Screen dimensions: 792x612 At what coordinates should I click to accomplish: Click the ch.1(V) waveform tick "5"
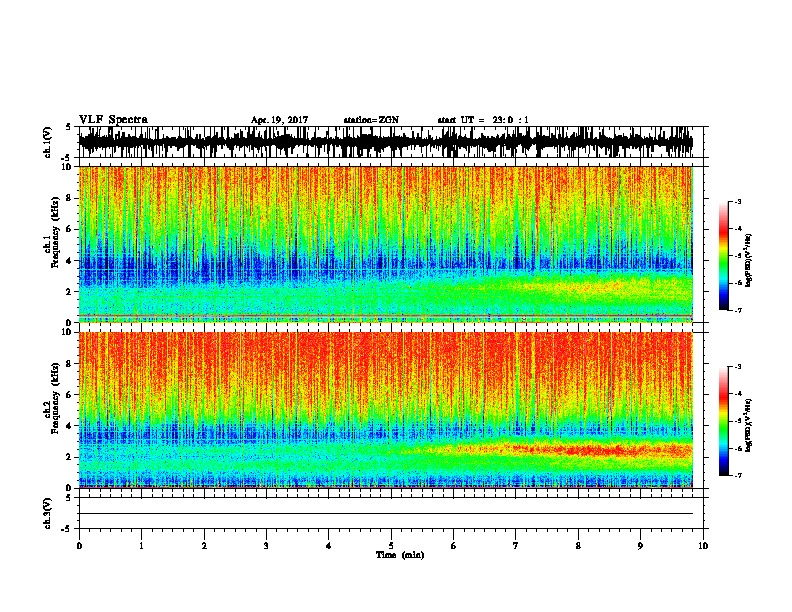[x=69, y=128]
